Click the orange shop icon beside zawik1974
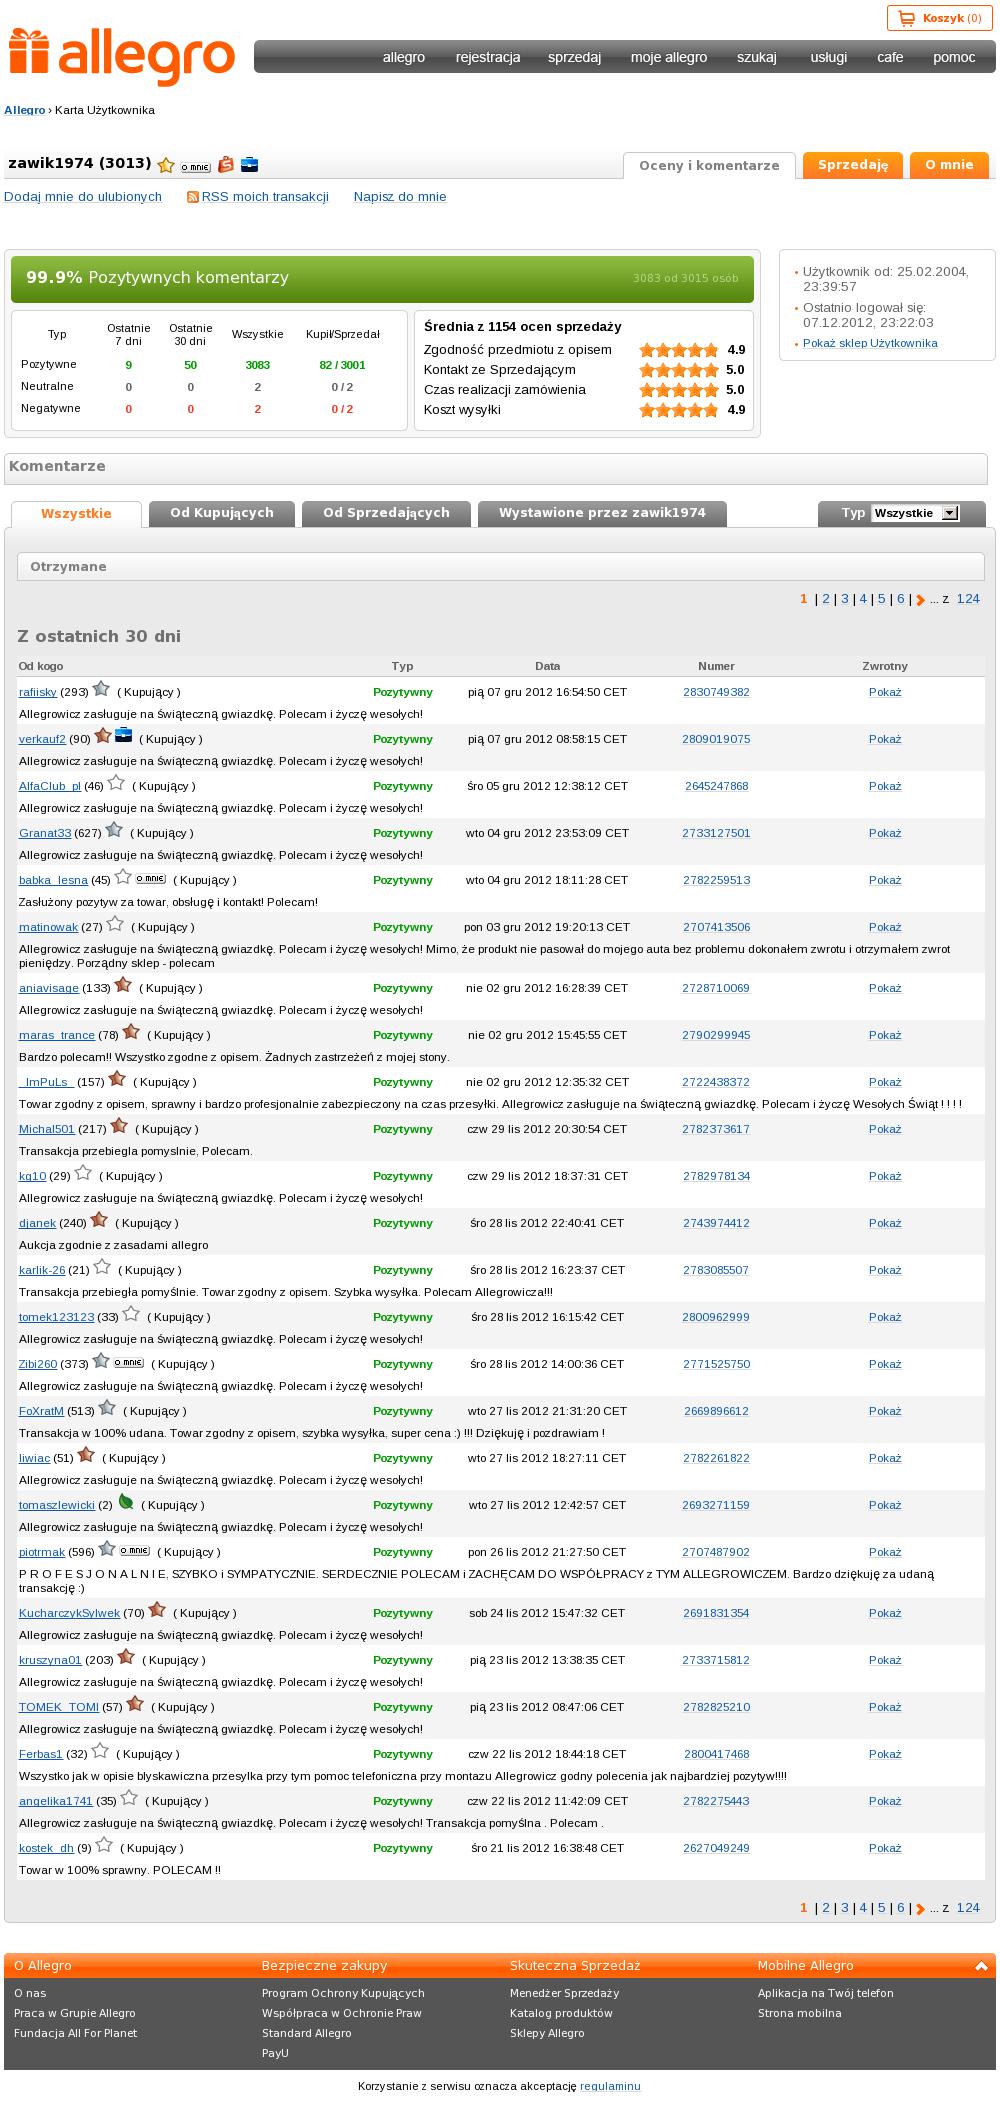 tap(226, 164)
